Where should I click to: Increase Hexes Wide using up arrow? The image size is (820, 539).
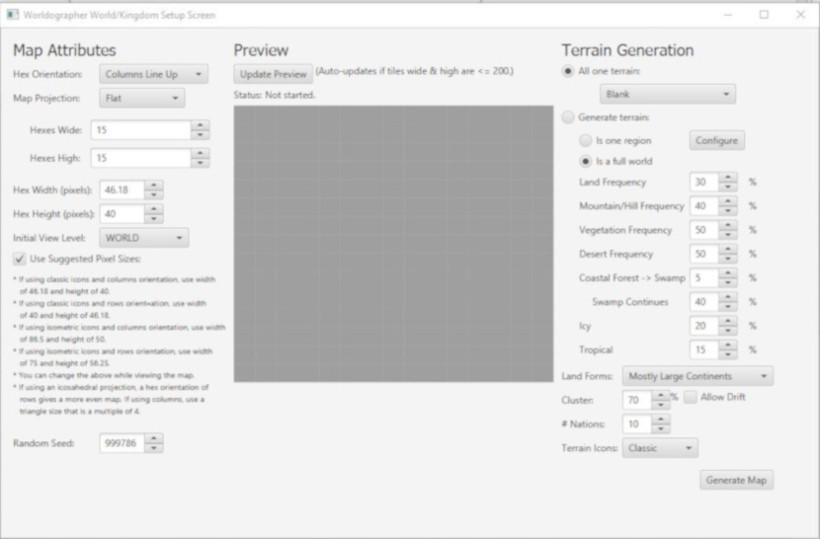[201, 125]
